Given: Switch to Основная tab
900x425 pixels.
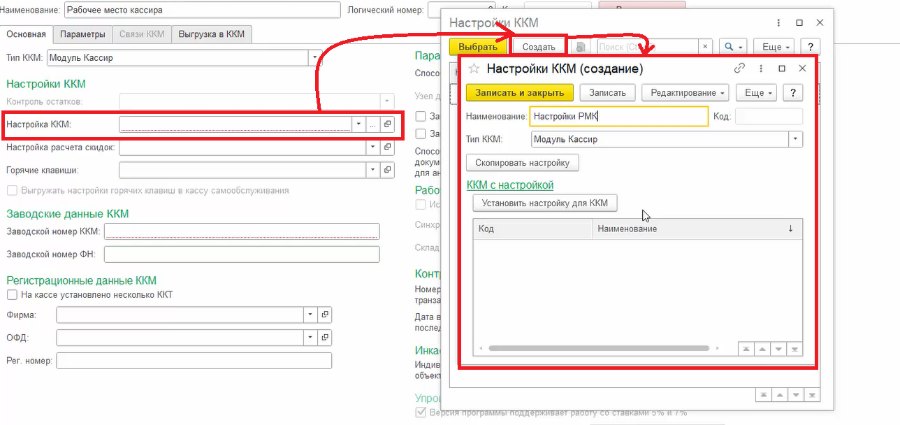Looking at the screenshot, I should click(x=26, y=34).
